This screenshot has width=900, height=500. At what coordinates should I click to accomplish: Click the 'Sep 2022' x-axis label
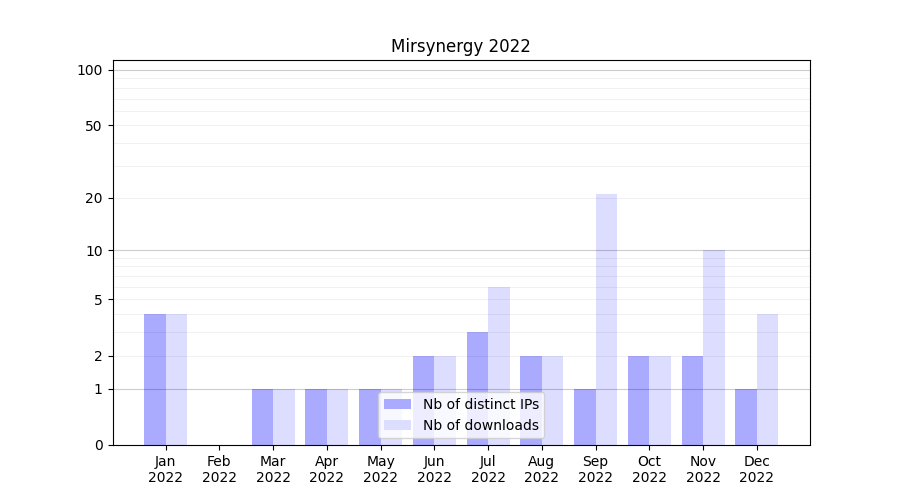(595, 469)
